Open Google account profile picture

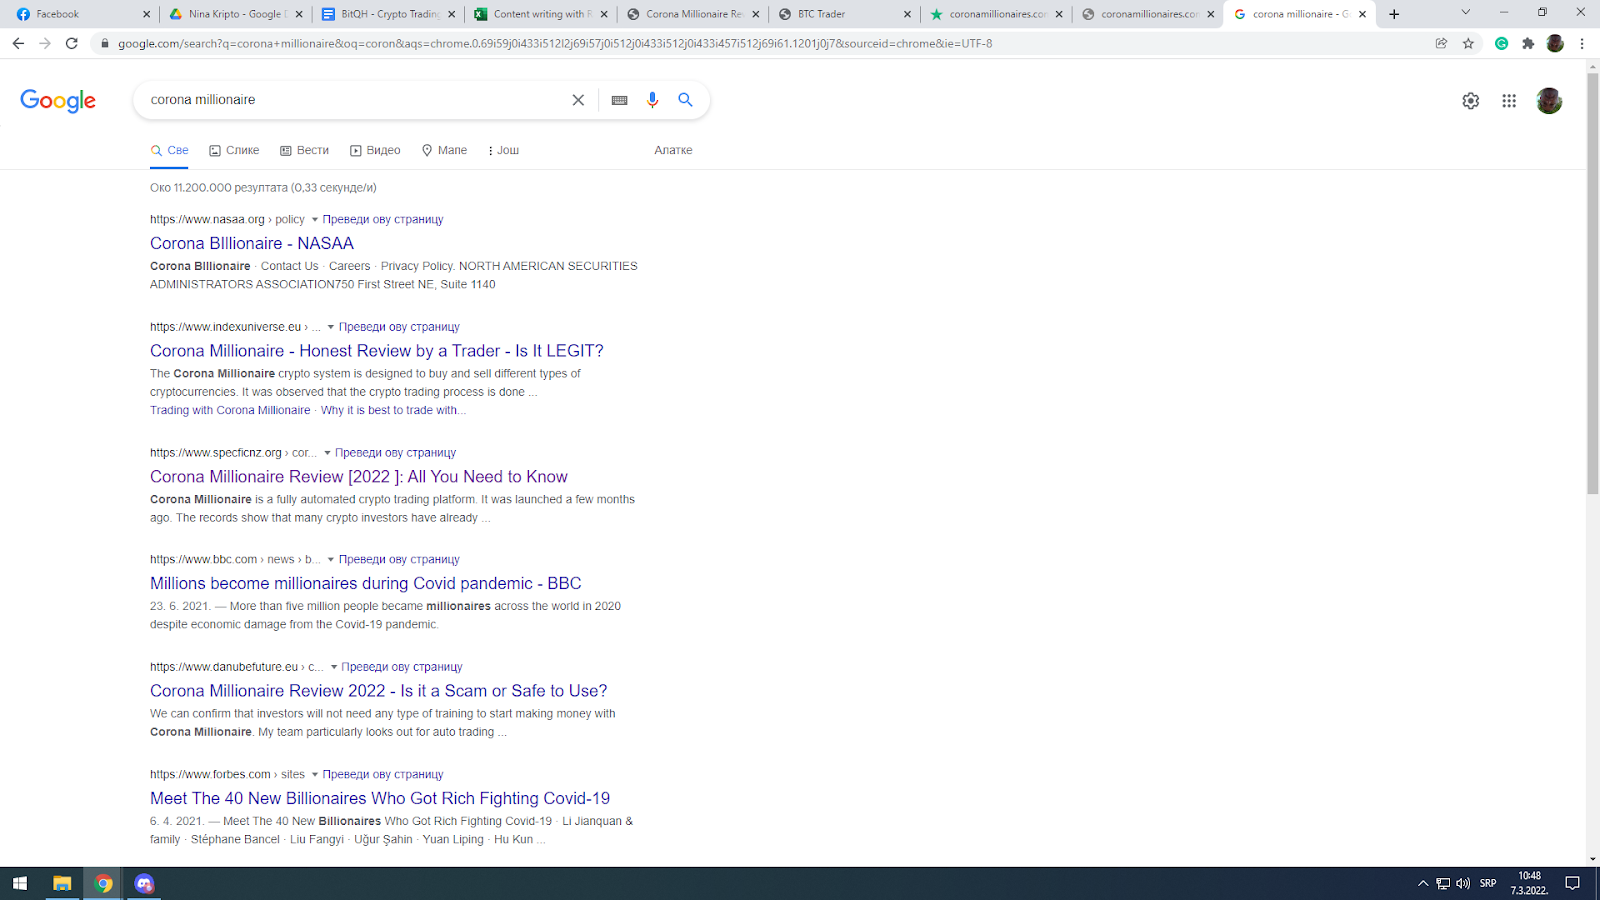[1549, 101]
